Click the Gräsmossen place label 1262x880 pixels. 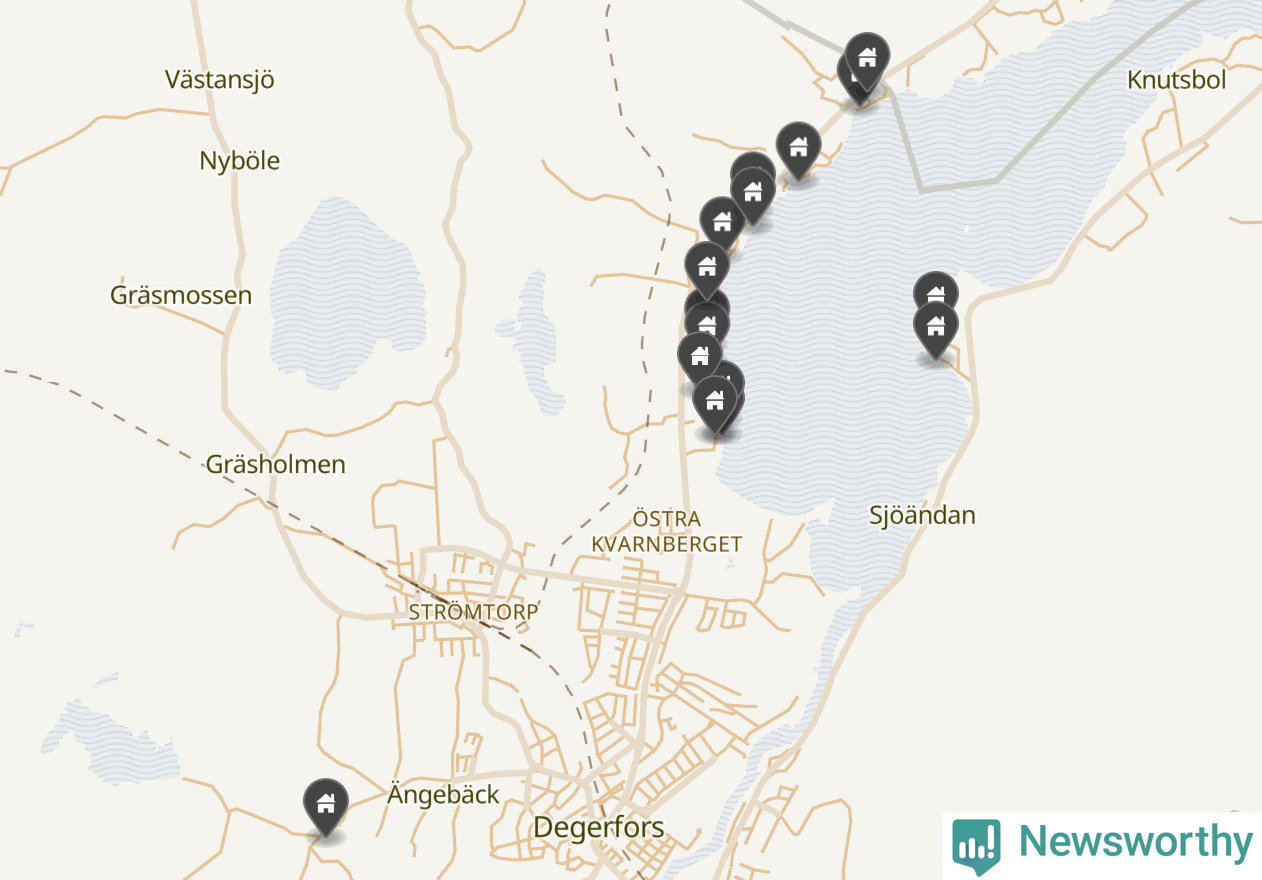click(x=181, y=295)
